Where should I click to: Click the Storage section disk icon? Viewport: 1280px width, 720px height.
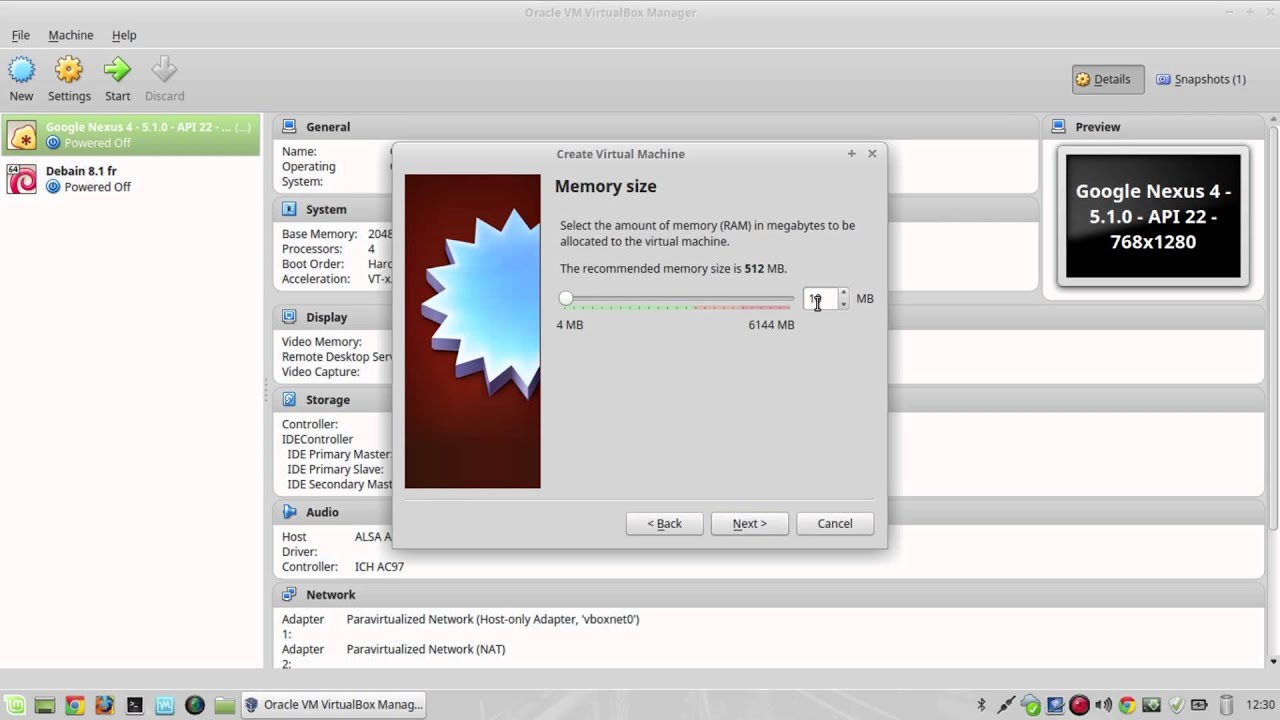(289, 399)
